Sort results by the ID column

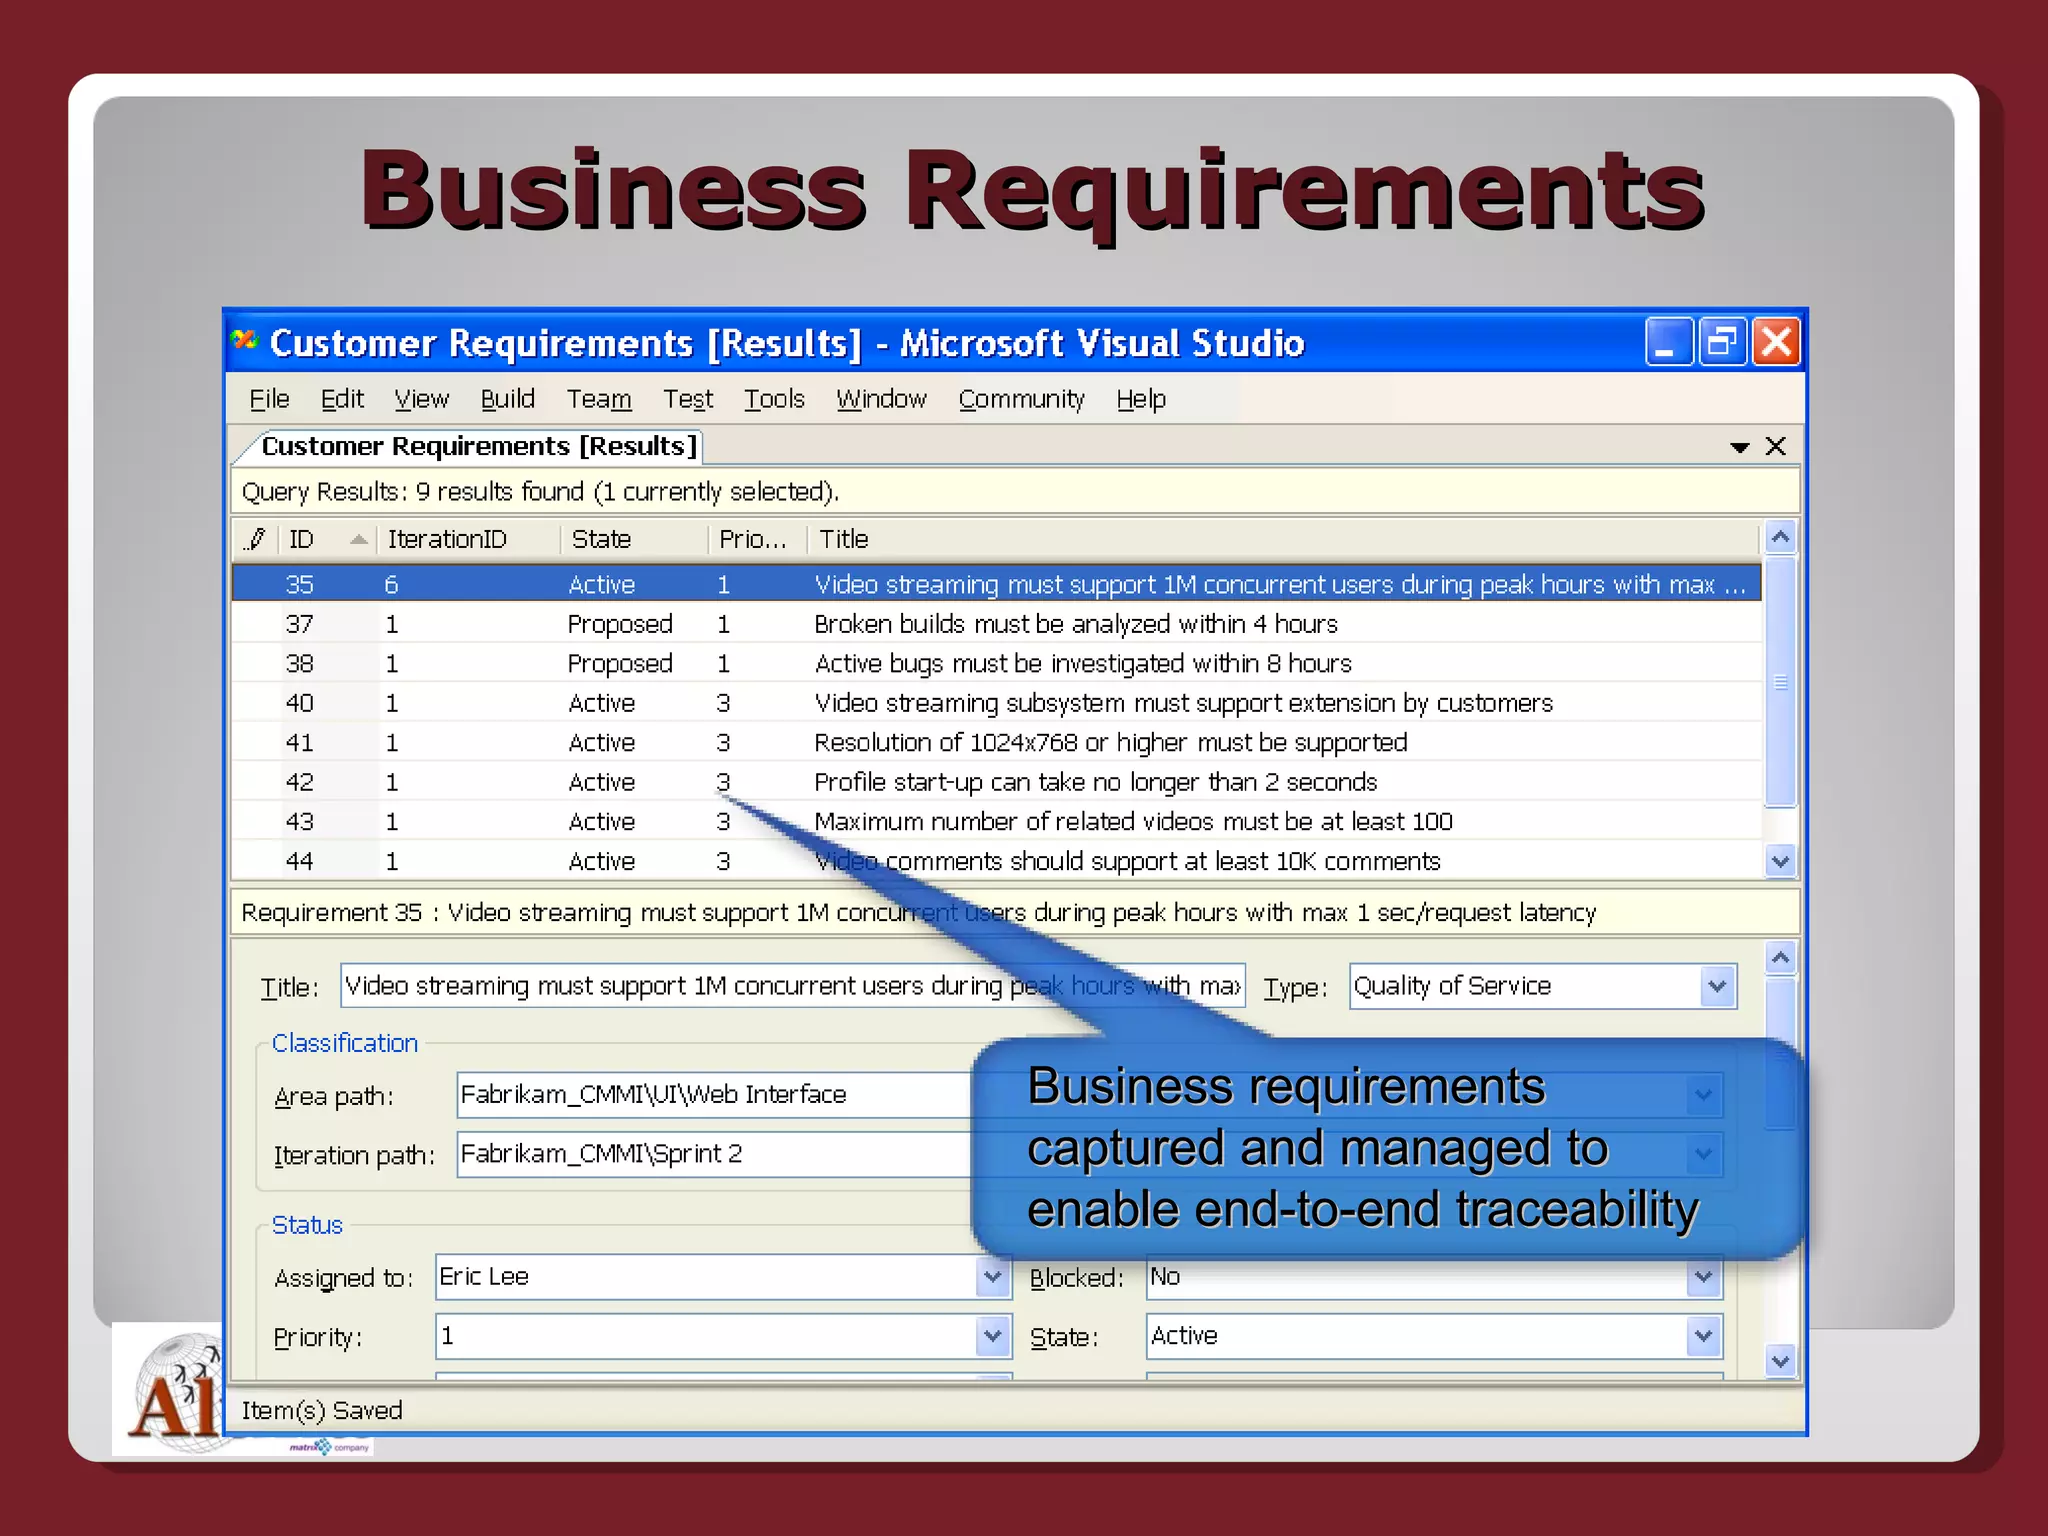click(x=328, y=539)
